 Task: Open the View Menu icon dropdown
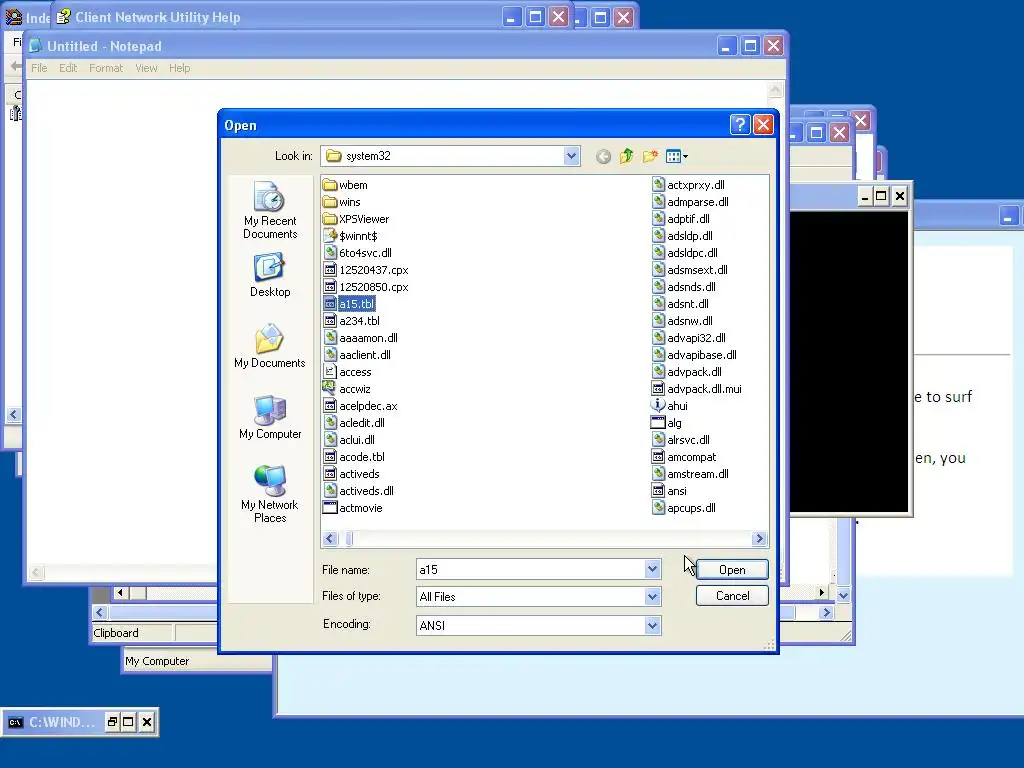[x=677, y=156]
